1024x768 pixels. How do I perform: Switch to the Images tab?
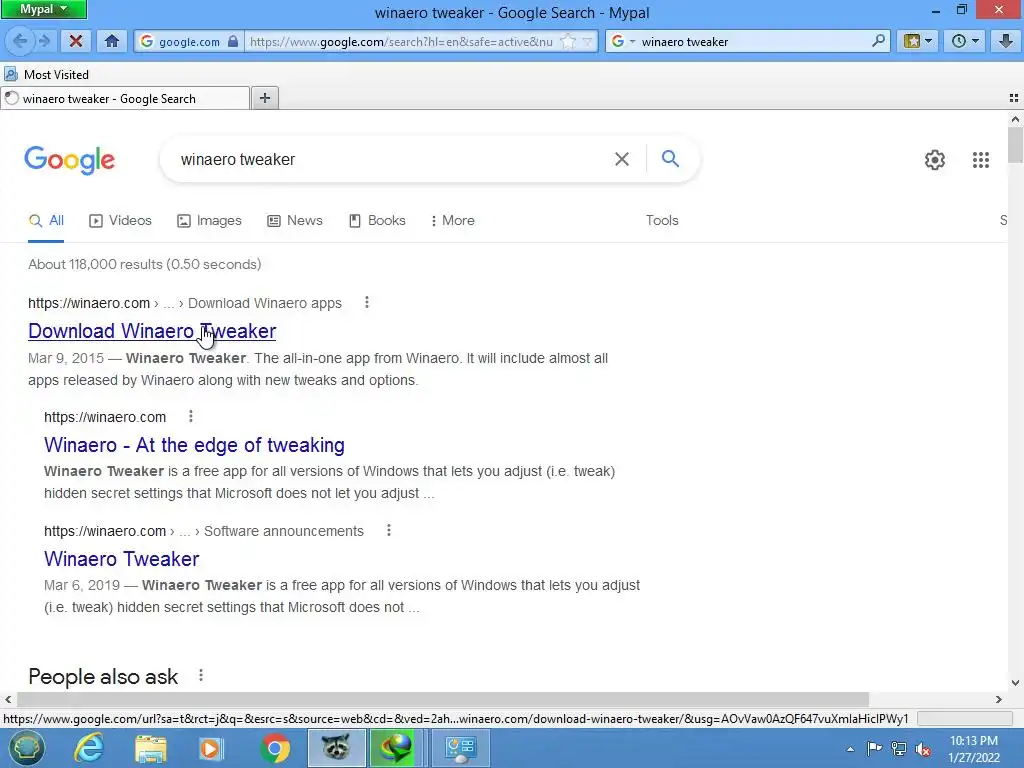pyautogui.click(x=210, y=221)
